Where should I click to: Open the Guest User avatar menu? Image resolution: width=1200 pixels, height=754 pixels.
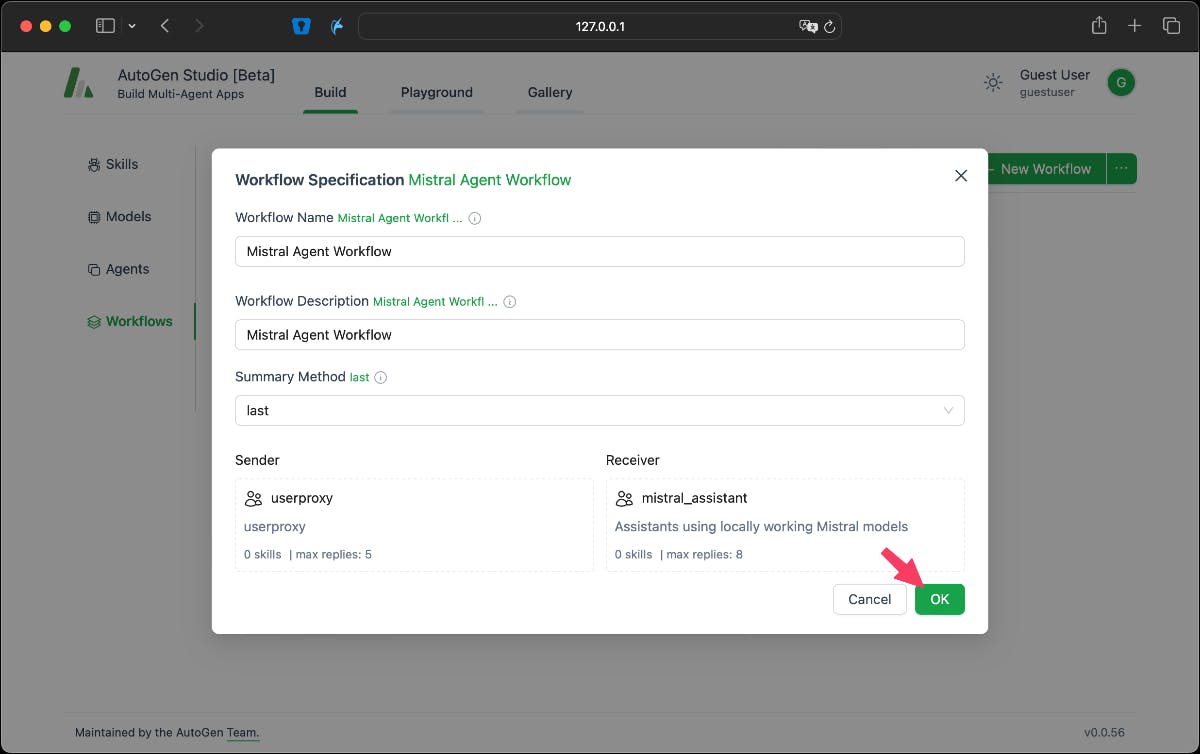(x=1121, y=83)
